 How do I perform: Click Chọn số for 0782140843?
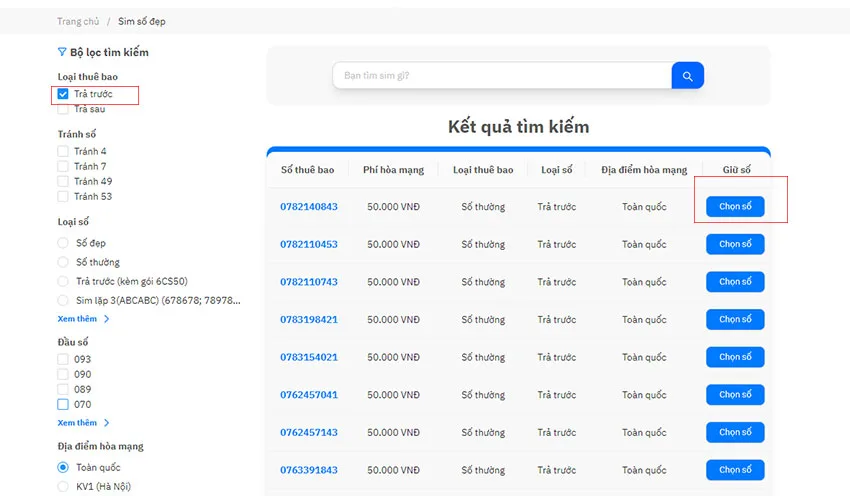735,207
